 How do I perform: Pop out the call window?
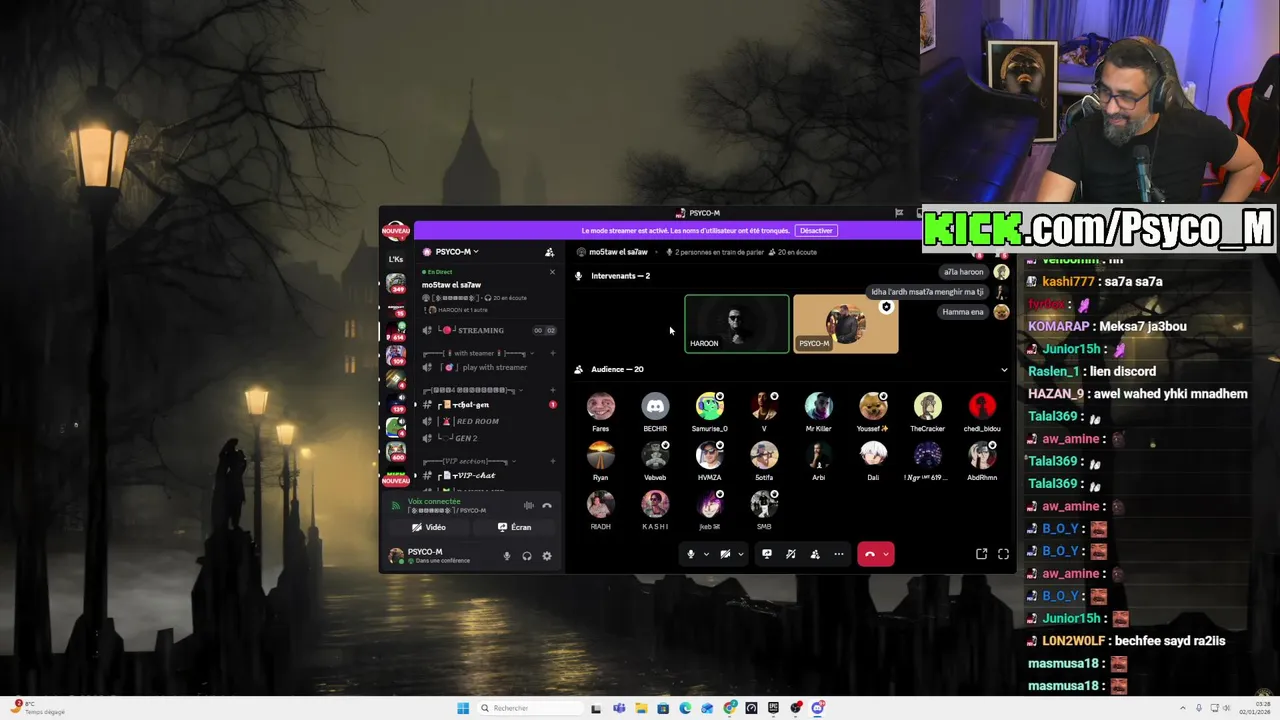982,554
